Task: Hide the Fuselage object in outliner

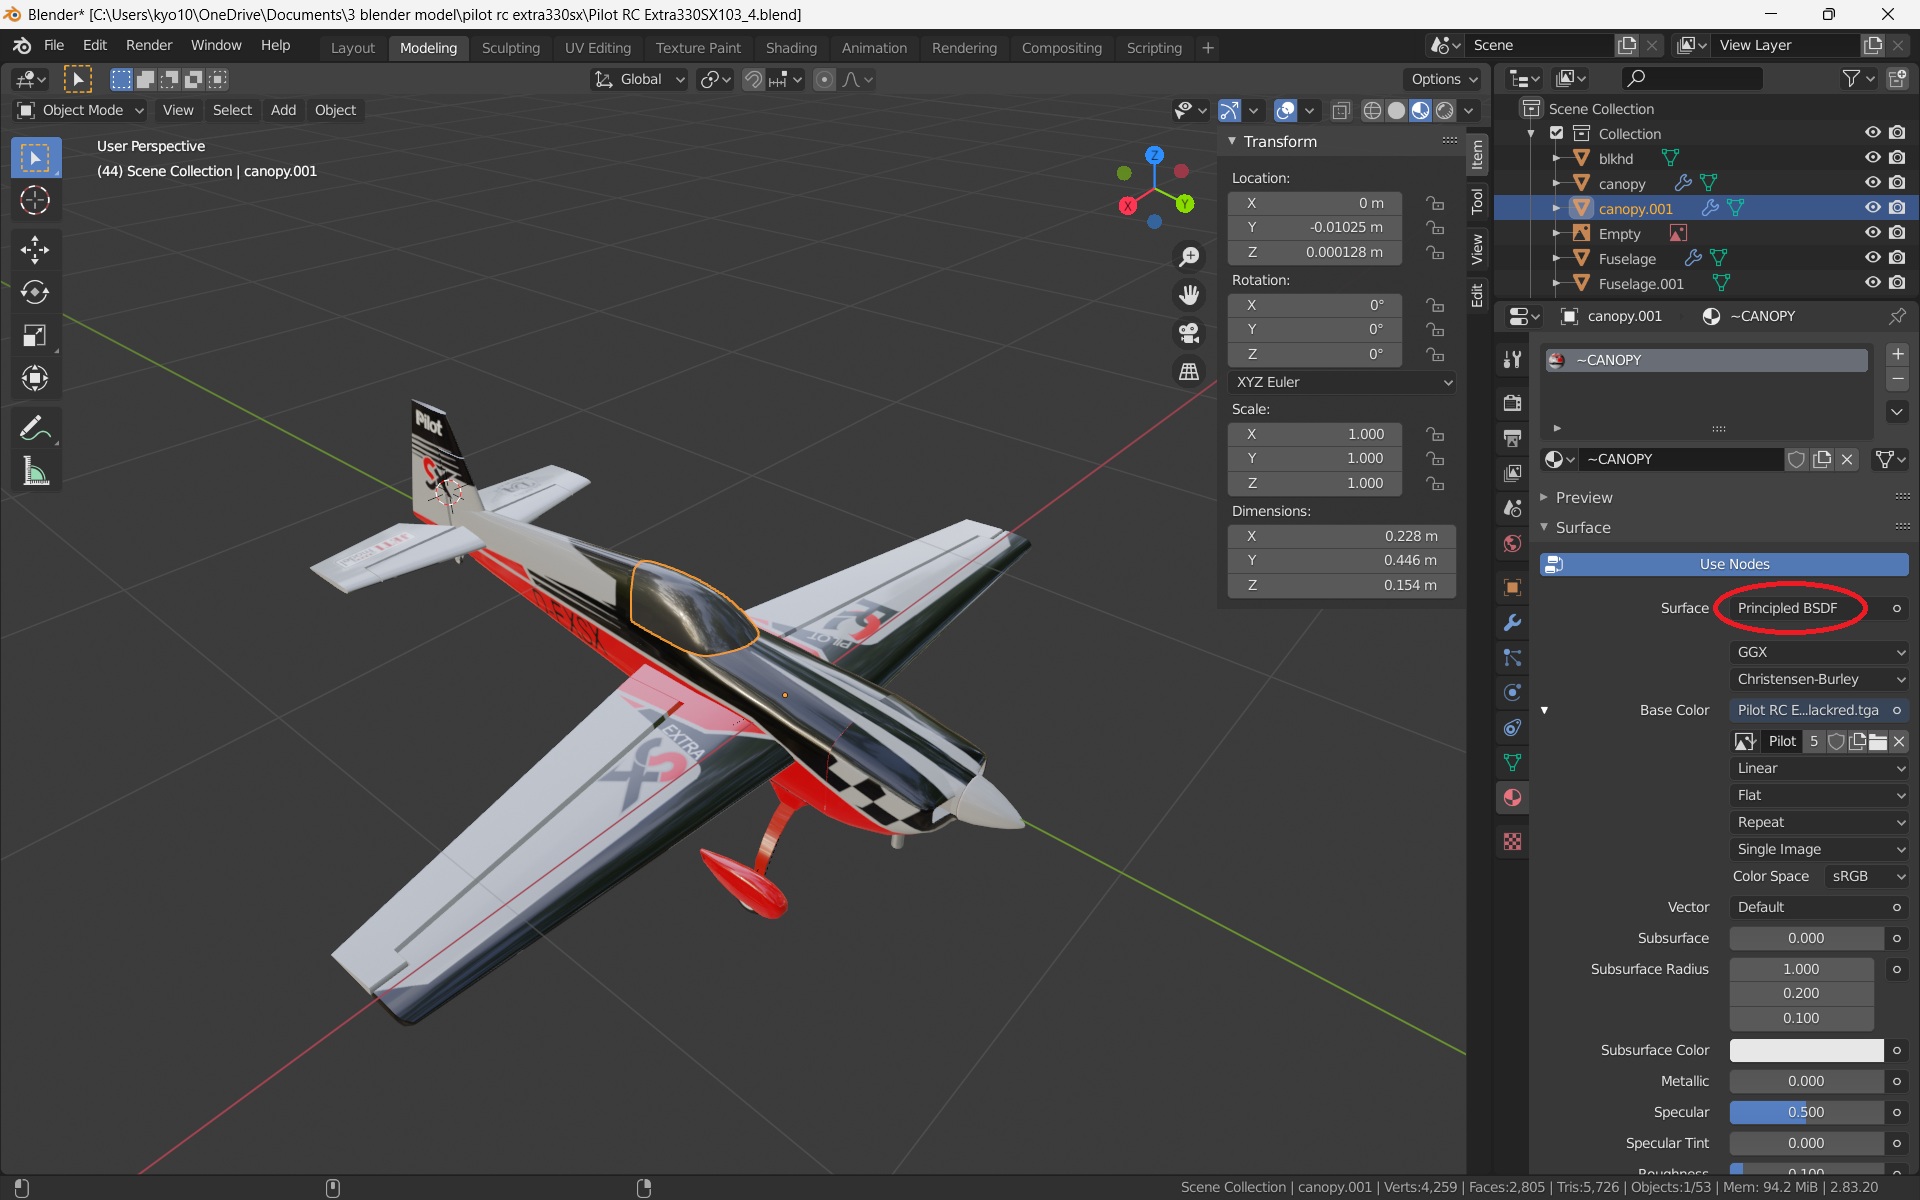Action: (1872, 258)
